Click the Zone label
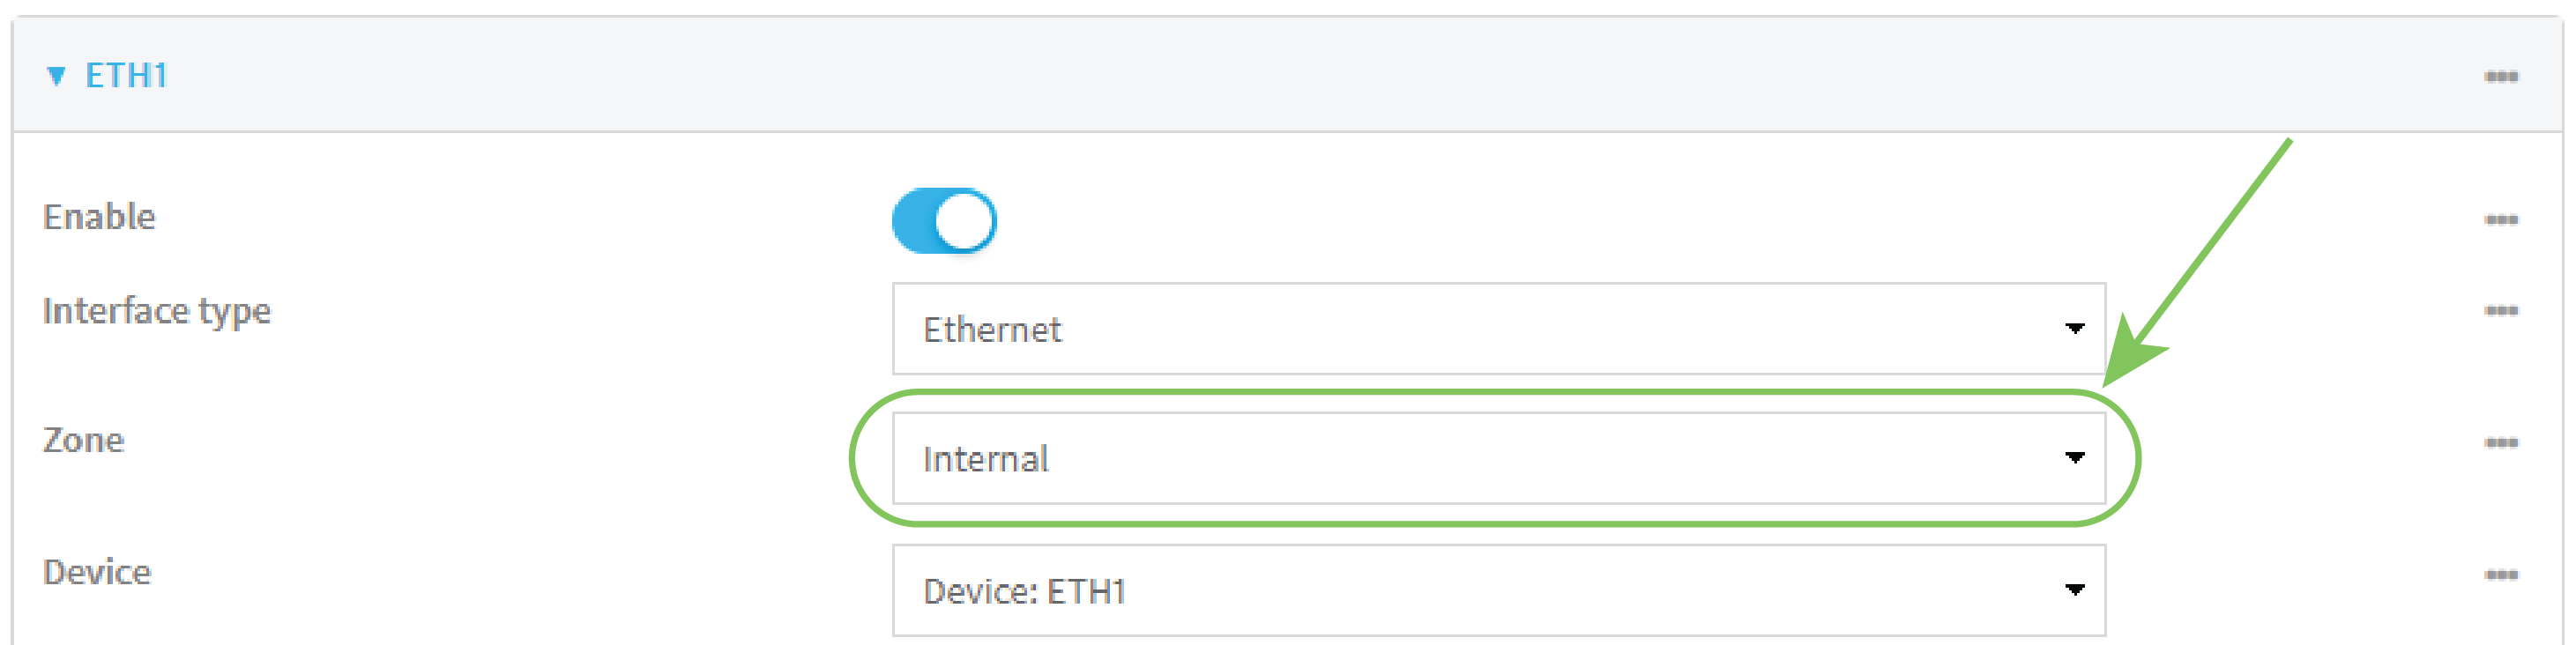2576x645 pixels. pos(85,440)
